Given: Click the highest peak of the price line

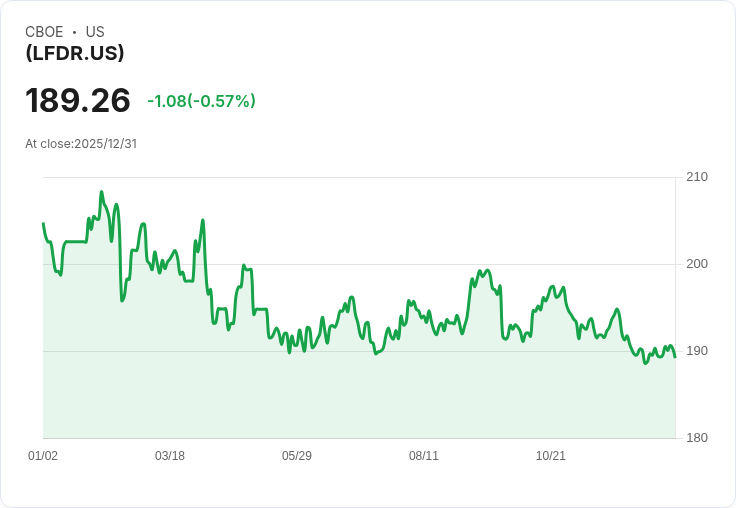Looking at the screenshot, I should [101, 192].
